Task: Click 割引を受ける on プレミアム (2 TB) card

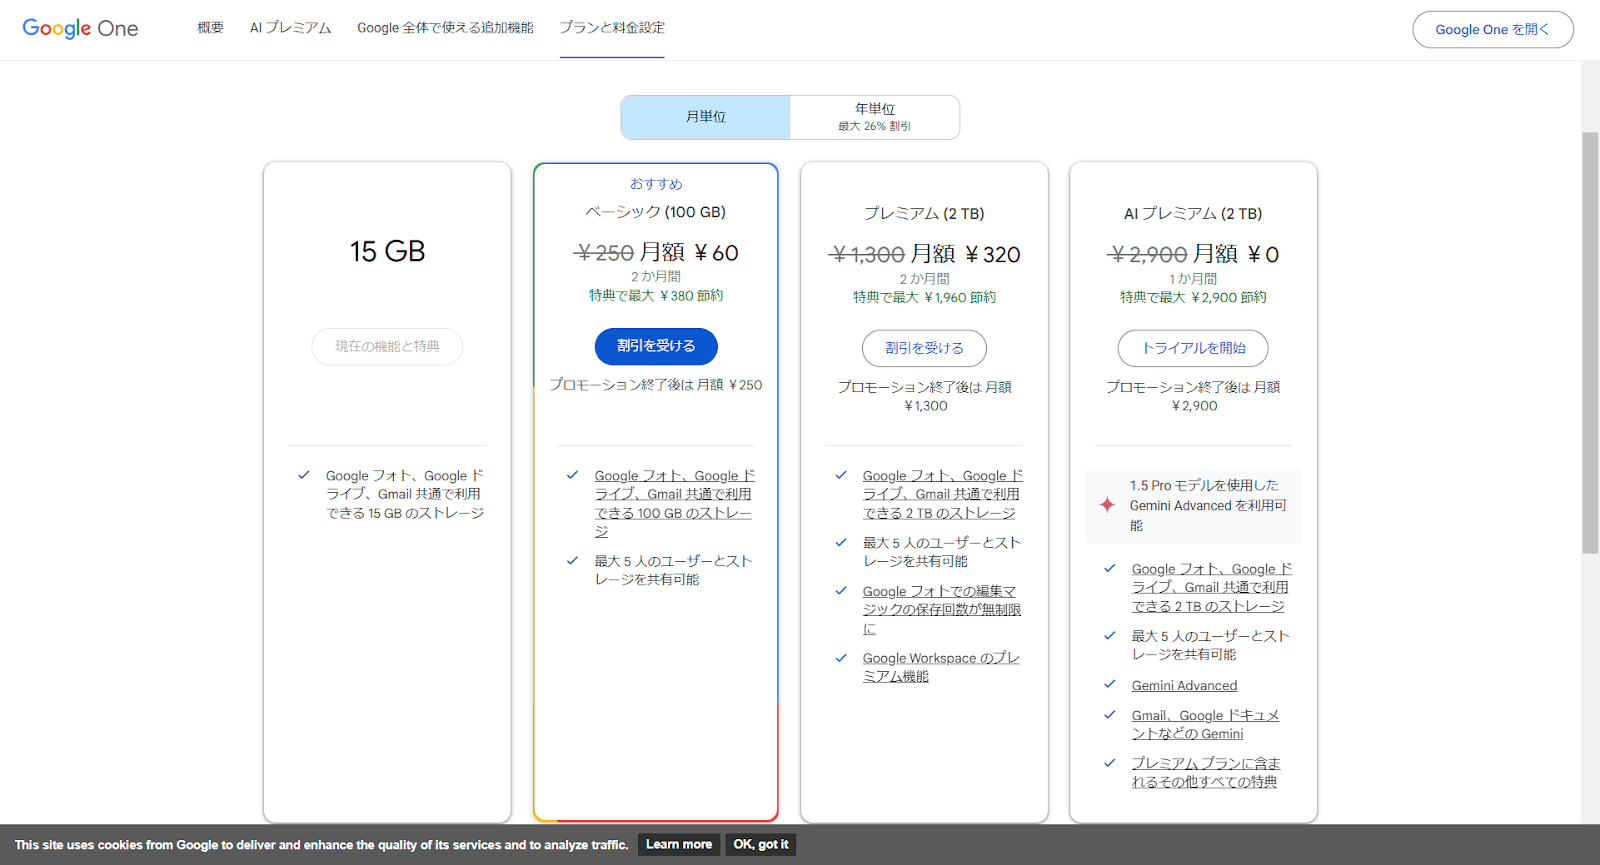Action: 924,348
